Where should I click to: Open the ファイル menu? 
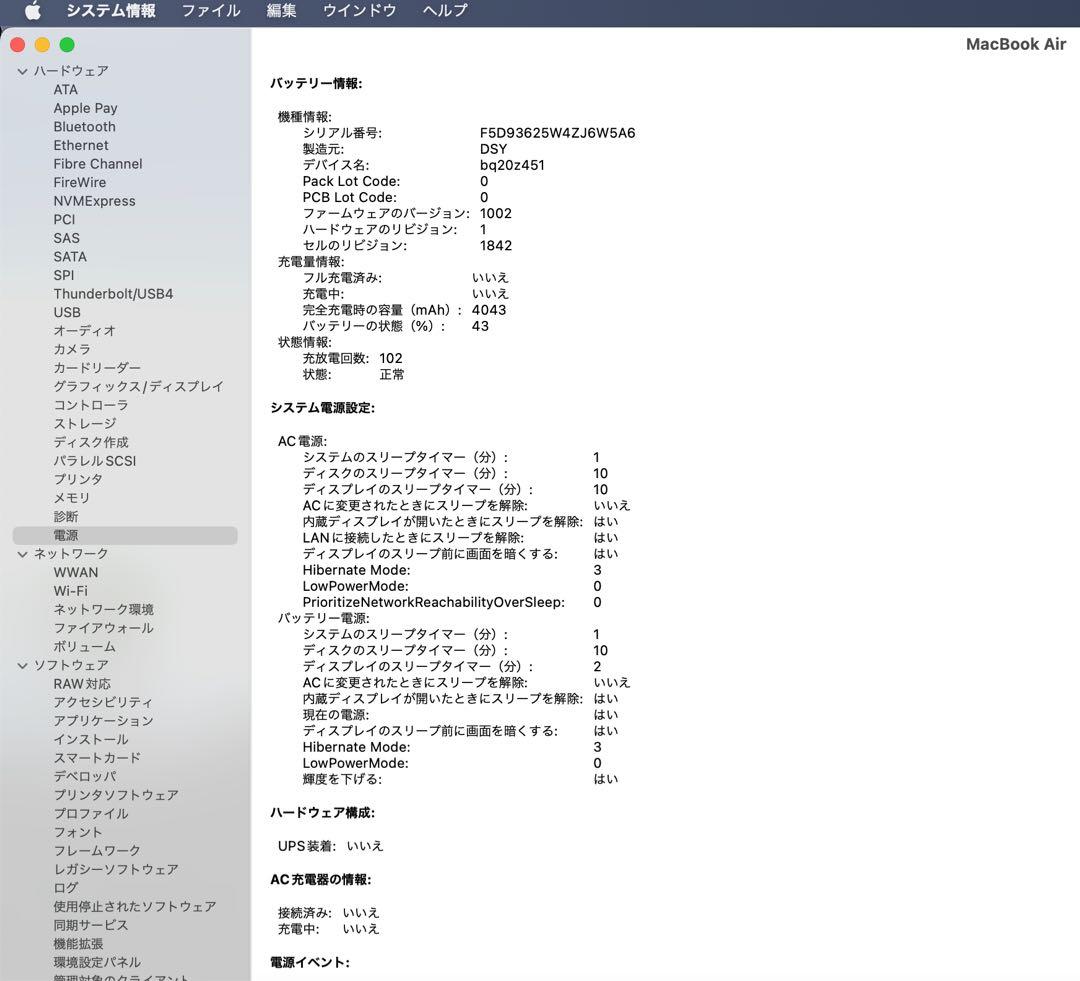(x=209, y=11)
